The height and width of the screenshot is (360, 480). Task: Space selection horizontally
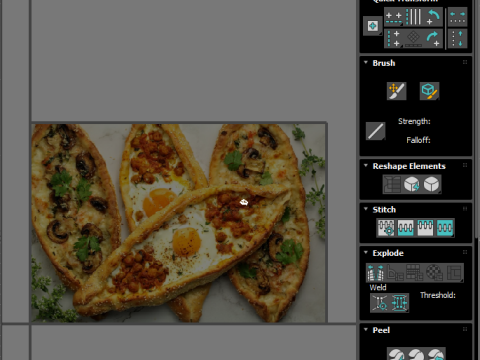(457, 17)
